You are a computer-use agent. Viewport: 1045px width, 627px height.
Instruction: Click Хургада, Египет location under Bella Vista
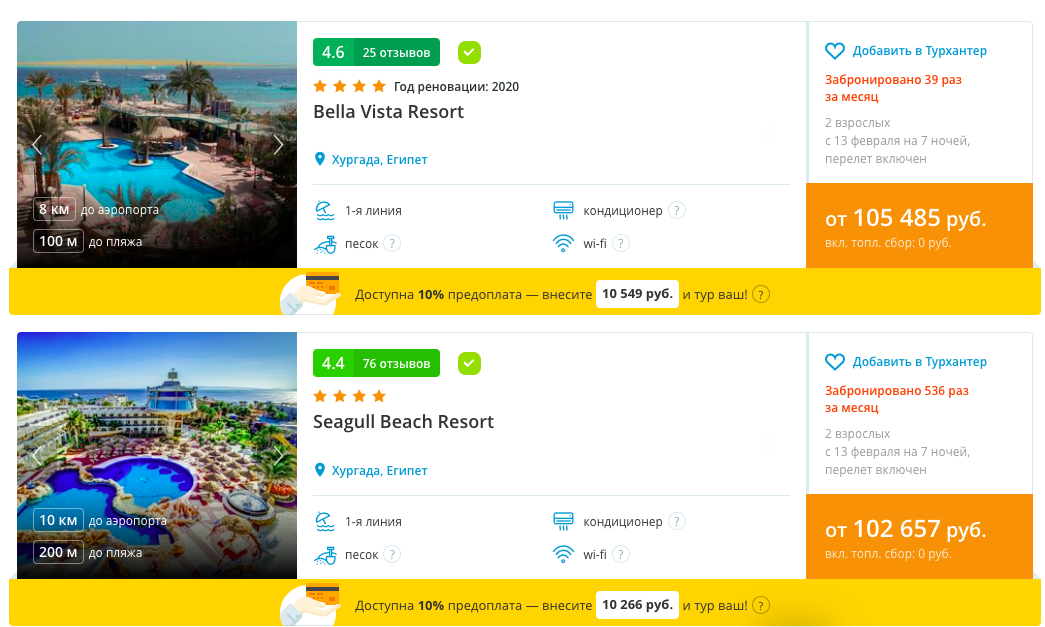(x=379, y=160)
